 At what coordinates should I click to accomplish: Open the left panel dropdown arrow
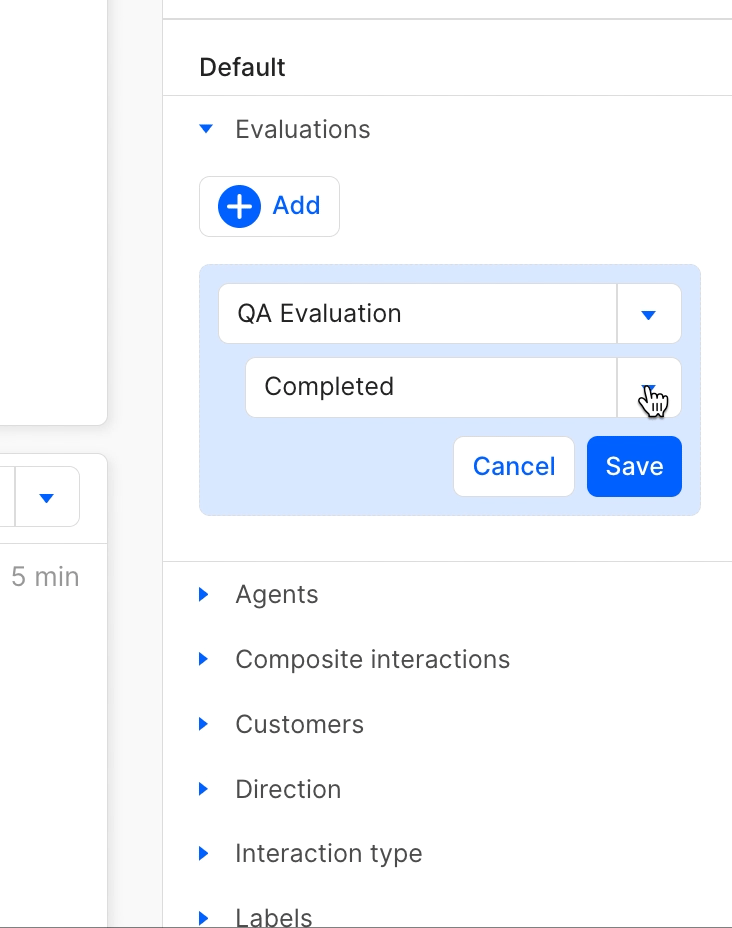click(x=46, y=497)
